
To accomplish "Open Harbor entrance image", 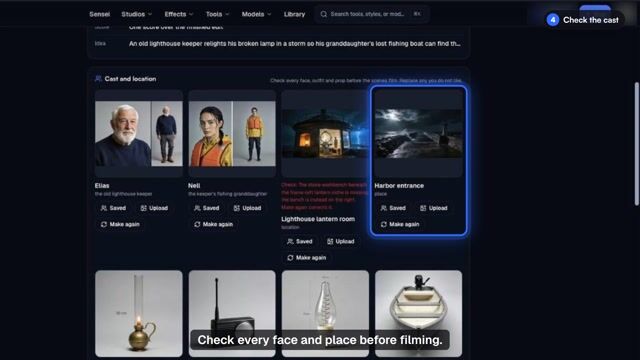I will (x=418, y=133).
